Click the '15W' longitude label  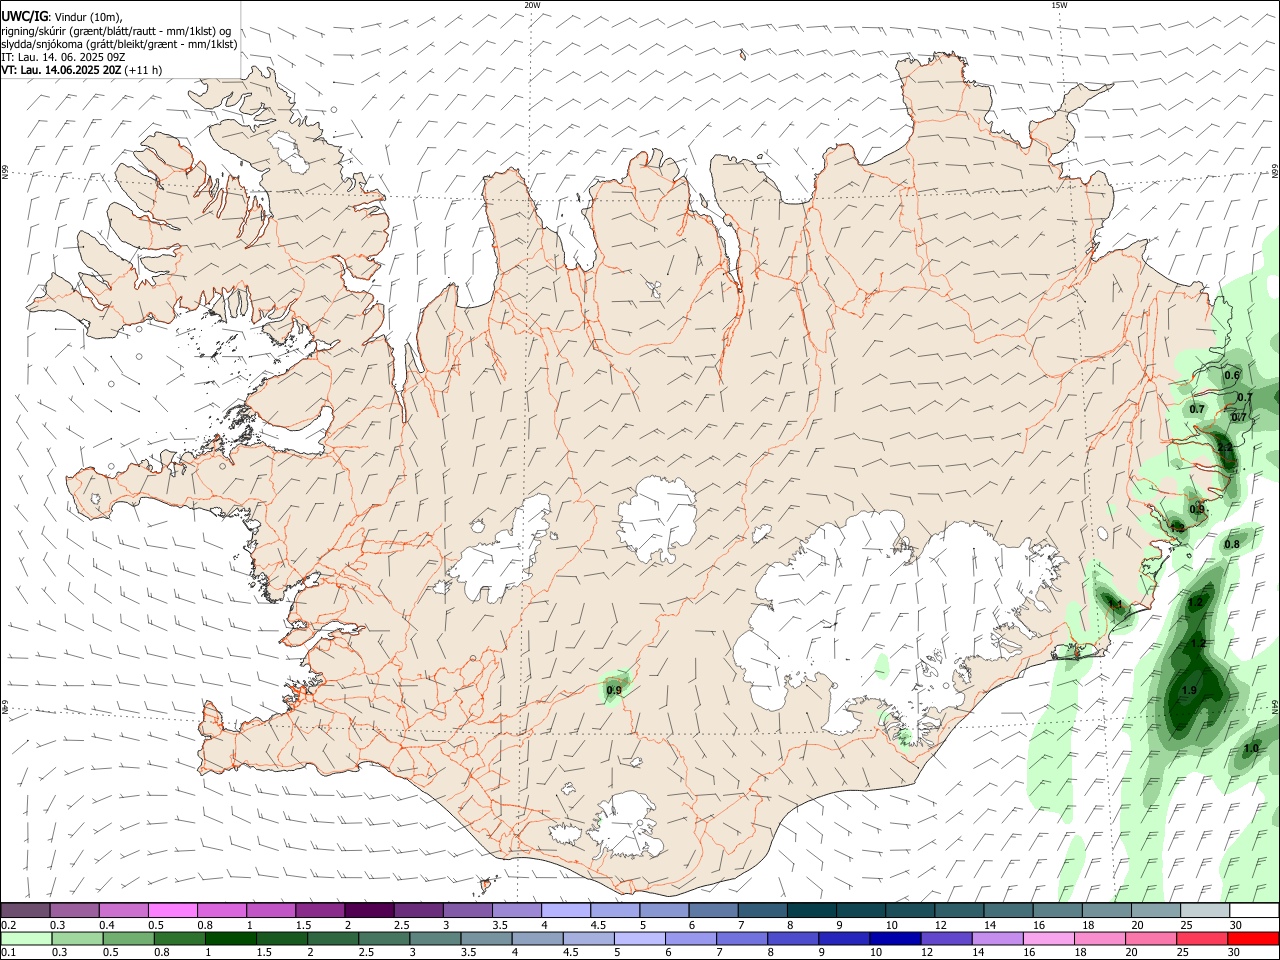pyautogui.click(x=1059, y=5)
